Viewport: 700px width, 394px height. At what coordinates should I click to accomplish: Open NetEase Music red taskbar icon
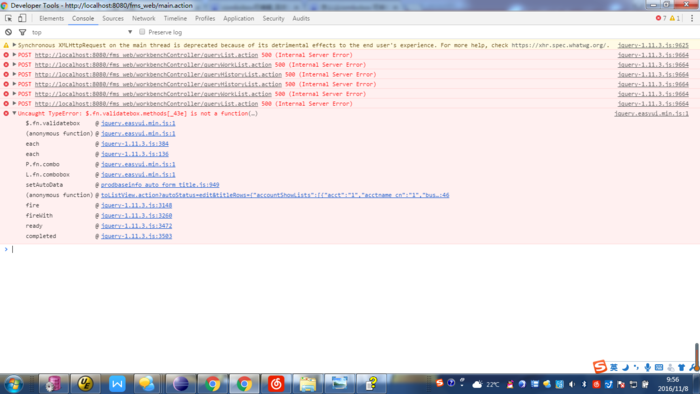[x=276, y=384]
